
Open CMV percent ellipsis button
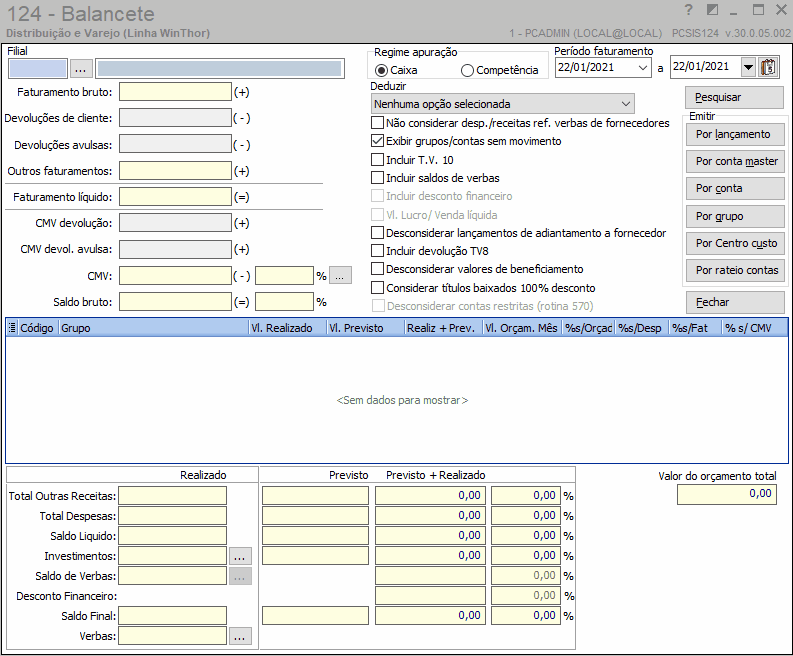pyautogui.click(x=340, y=276)
